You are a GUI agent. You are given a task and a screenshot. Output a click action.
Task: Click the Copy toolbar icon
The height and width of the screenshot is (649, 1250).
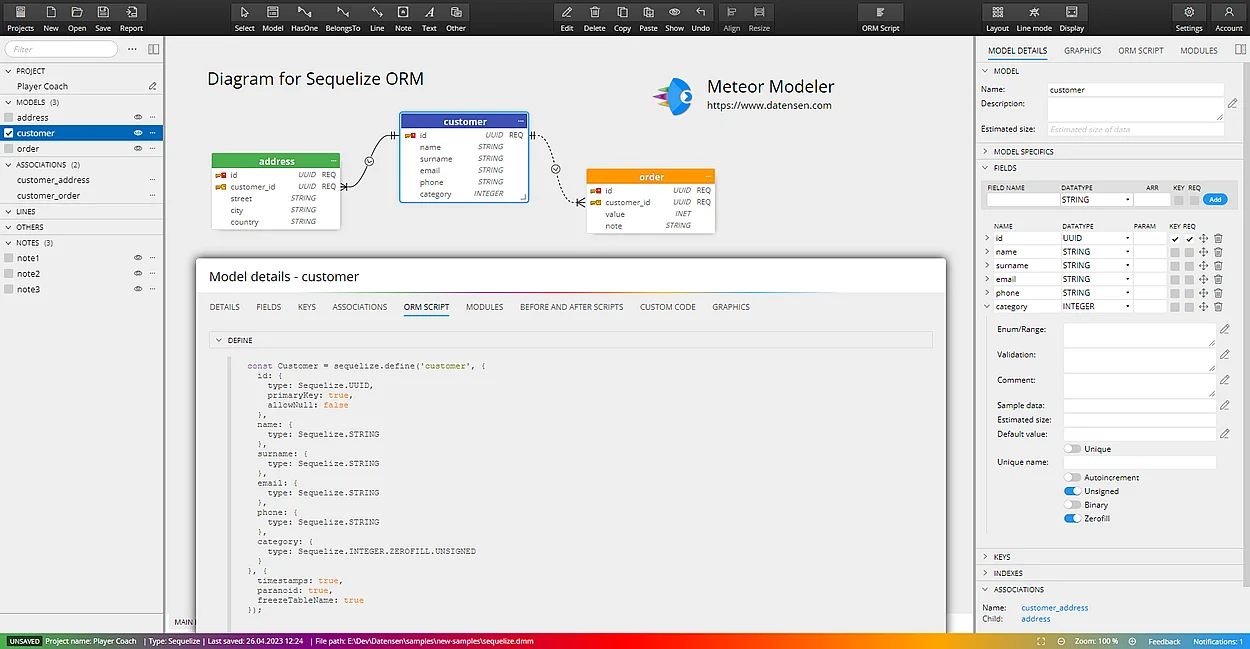click(x=622, y=17)
